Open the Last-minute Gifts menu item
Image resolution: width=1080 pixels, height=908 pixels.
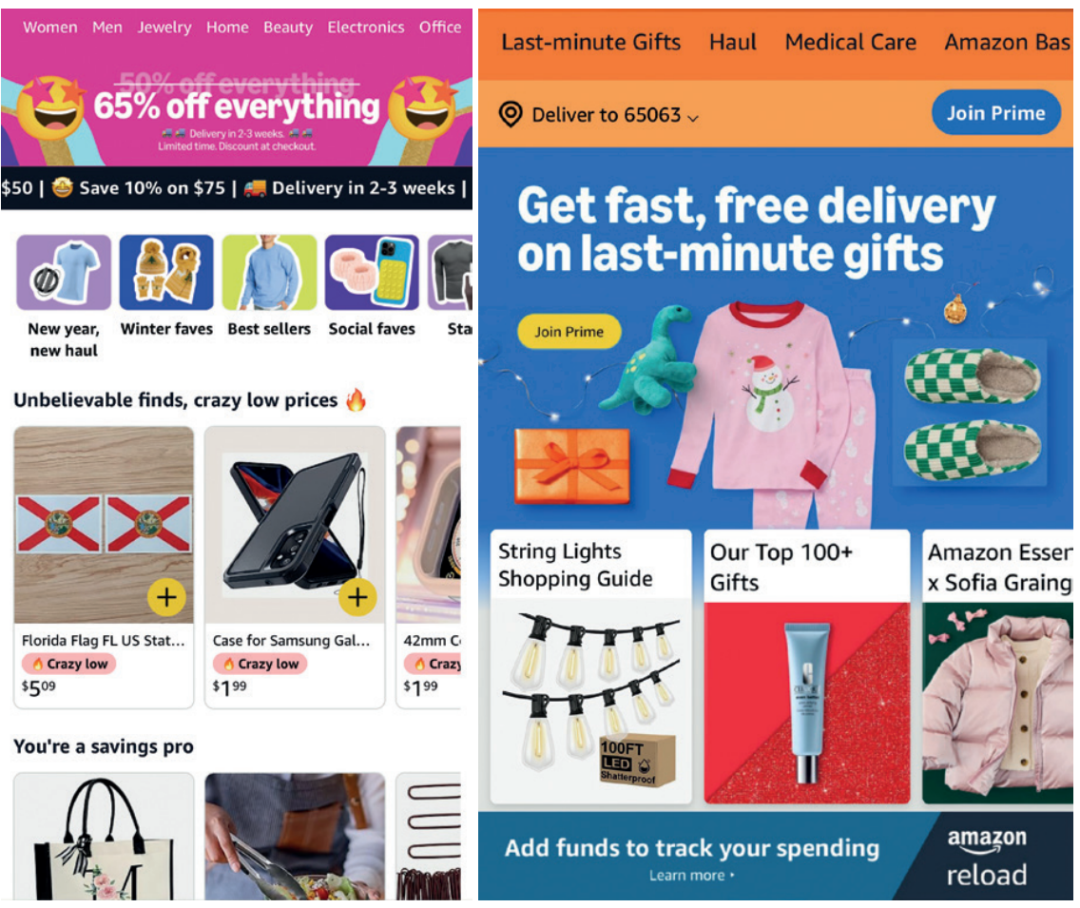coord(591,43)
